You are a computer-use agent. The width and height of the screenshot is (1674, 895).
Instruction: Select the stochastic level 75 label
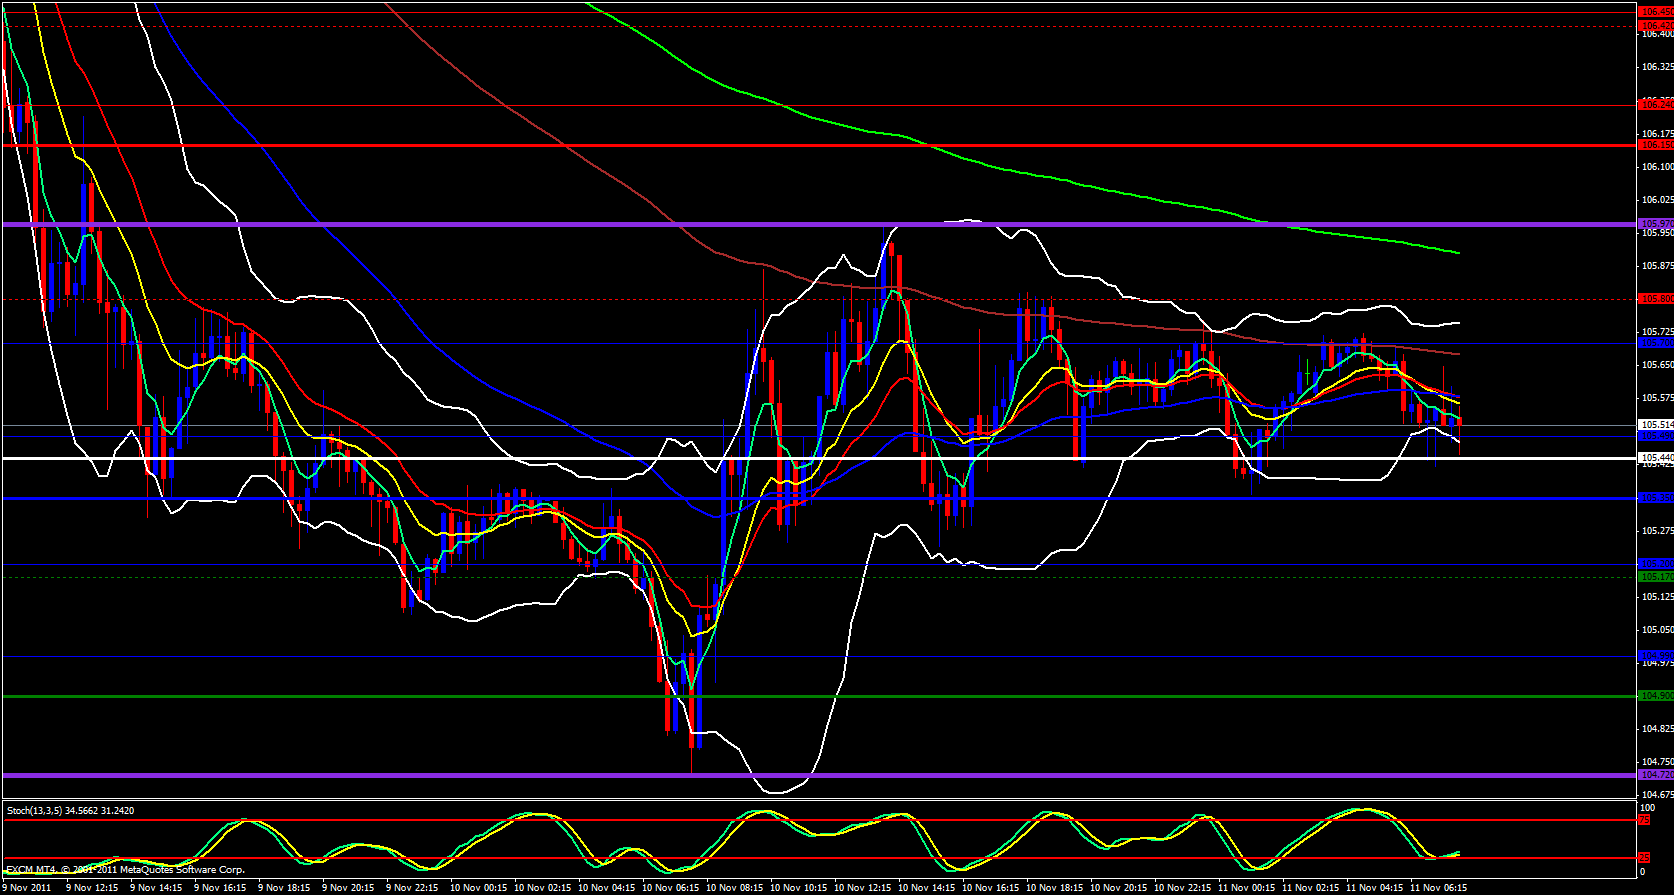(x=1645, y=820)
